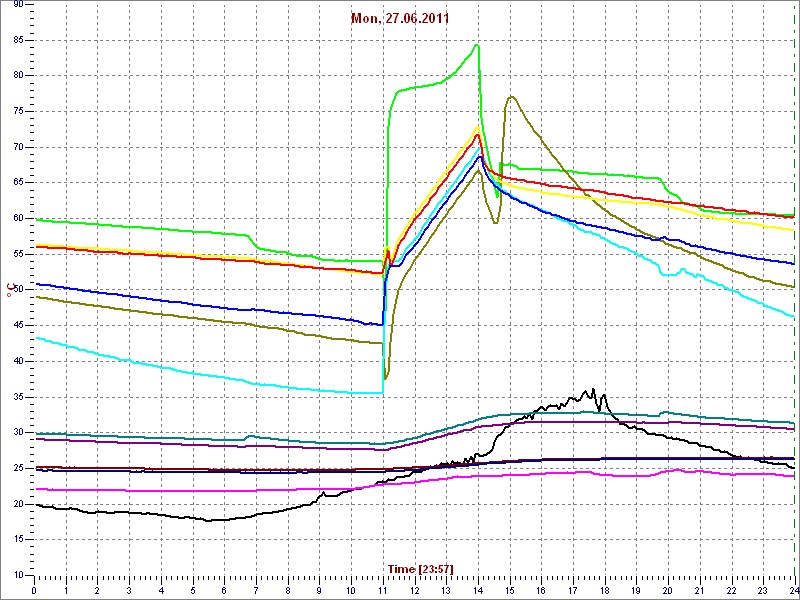Viewport: 800px width, 600px height.
Task: Click hour 3 label on time axis
Action: (x=129, y=592)
